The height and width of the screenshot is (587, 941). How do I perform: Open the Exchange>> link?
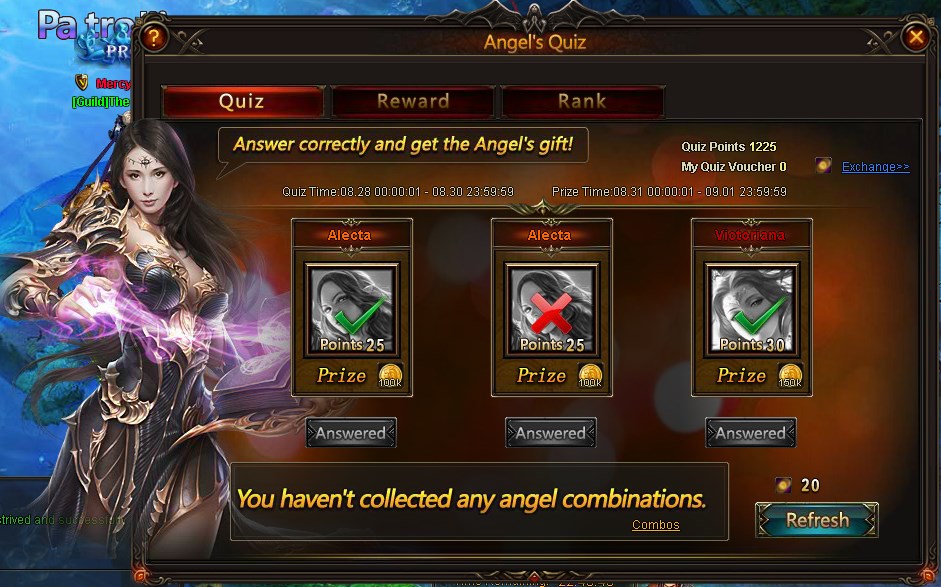point(876,166)
